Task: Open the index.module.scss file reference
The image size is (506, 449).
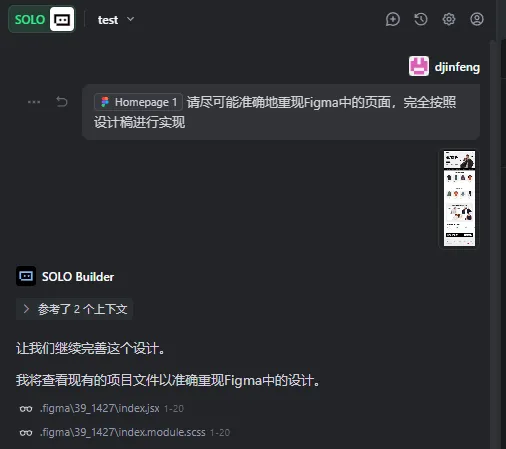Action: 125,432
